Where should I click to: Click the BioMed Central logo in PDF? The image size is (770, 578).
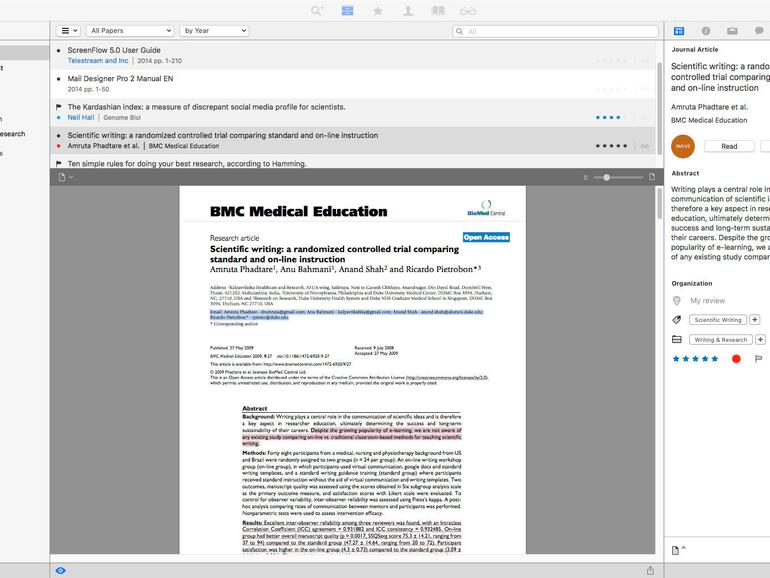(x=486, y=208)
